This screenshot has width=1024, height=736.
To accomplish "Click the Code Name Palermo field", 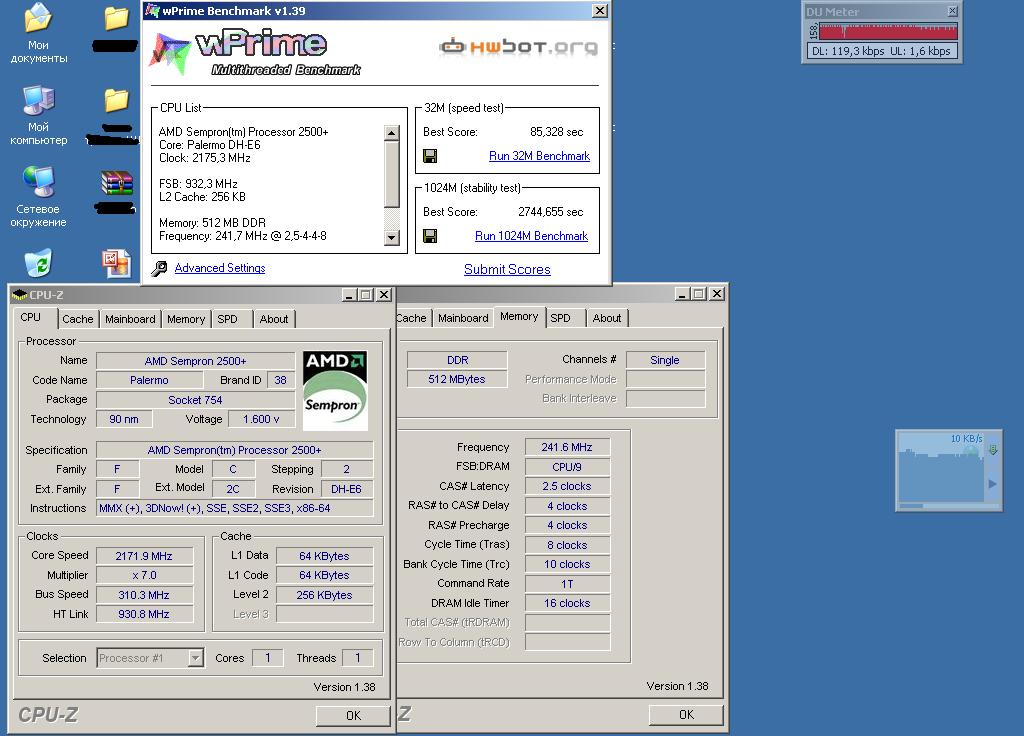I will click(x=149, y=380).
